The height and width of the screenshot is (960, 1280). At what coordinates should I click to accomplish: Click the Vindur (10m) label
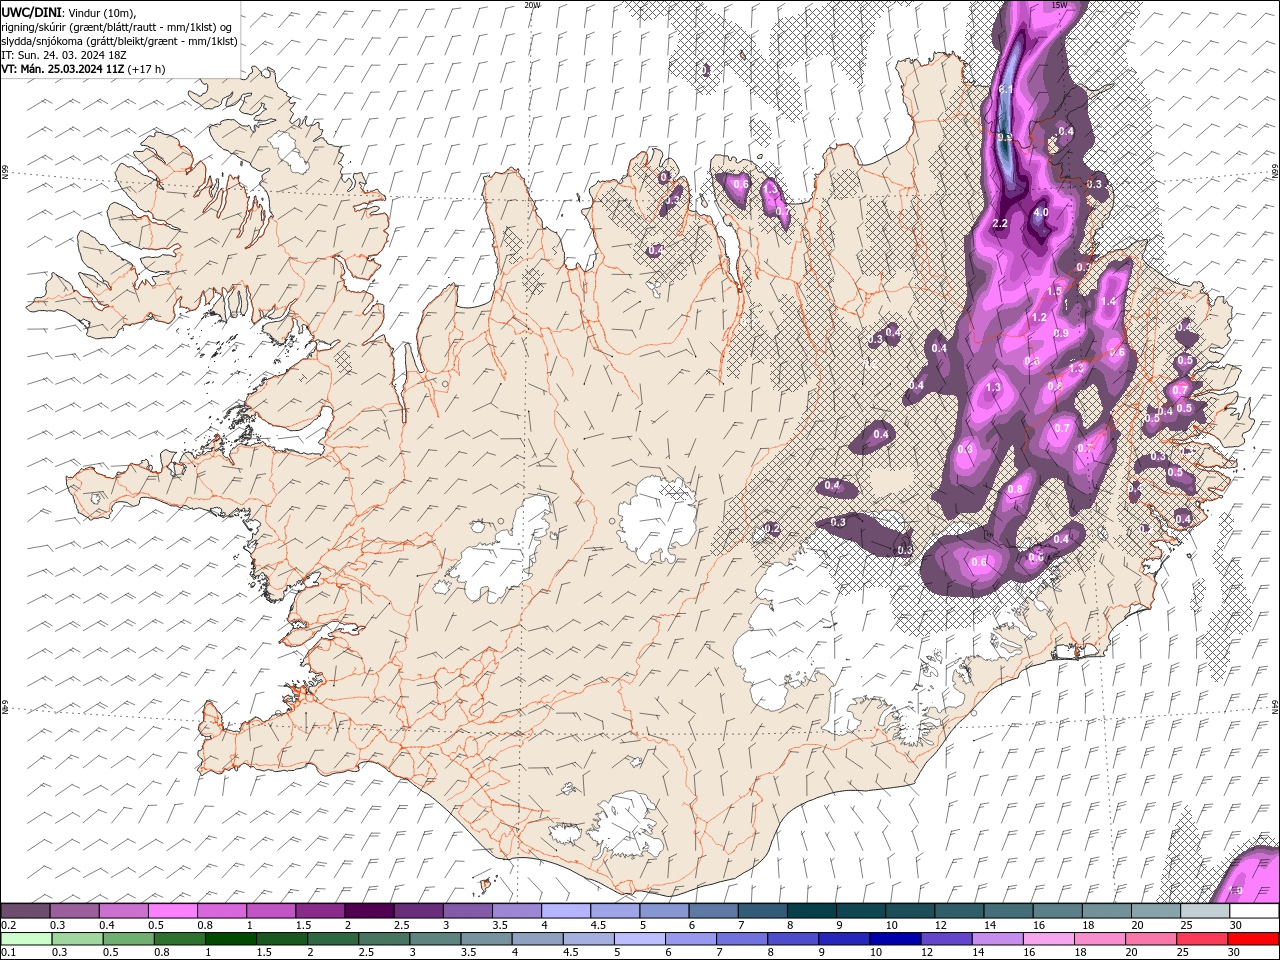tap(101, 12)
